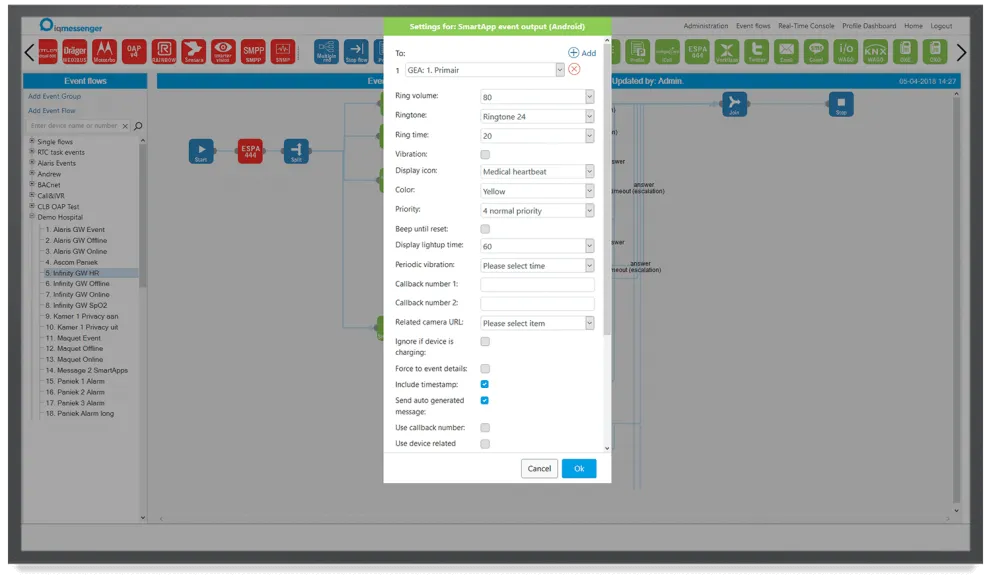The height and width of the screenshot is (581, 991).
Task: Click the Motorola input icon
Action: [105, 51]
